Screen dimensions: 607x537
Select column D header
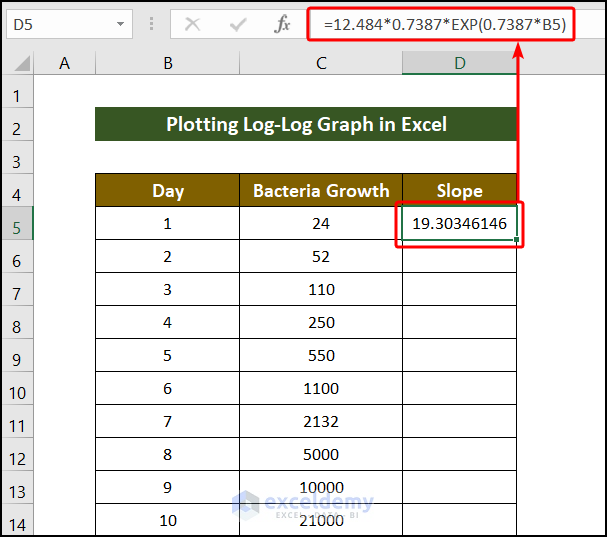point(459,63)
